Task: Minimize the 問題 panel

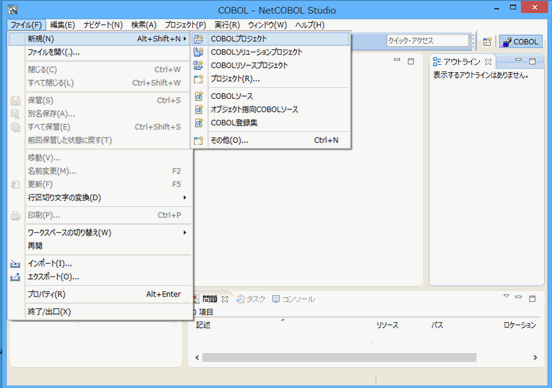Action: coord(519,297)
